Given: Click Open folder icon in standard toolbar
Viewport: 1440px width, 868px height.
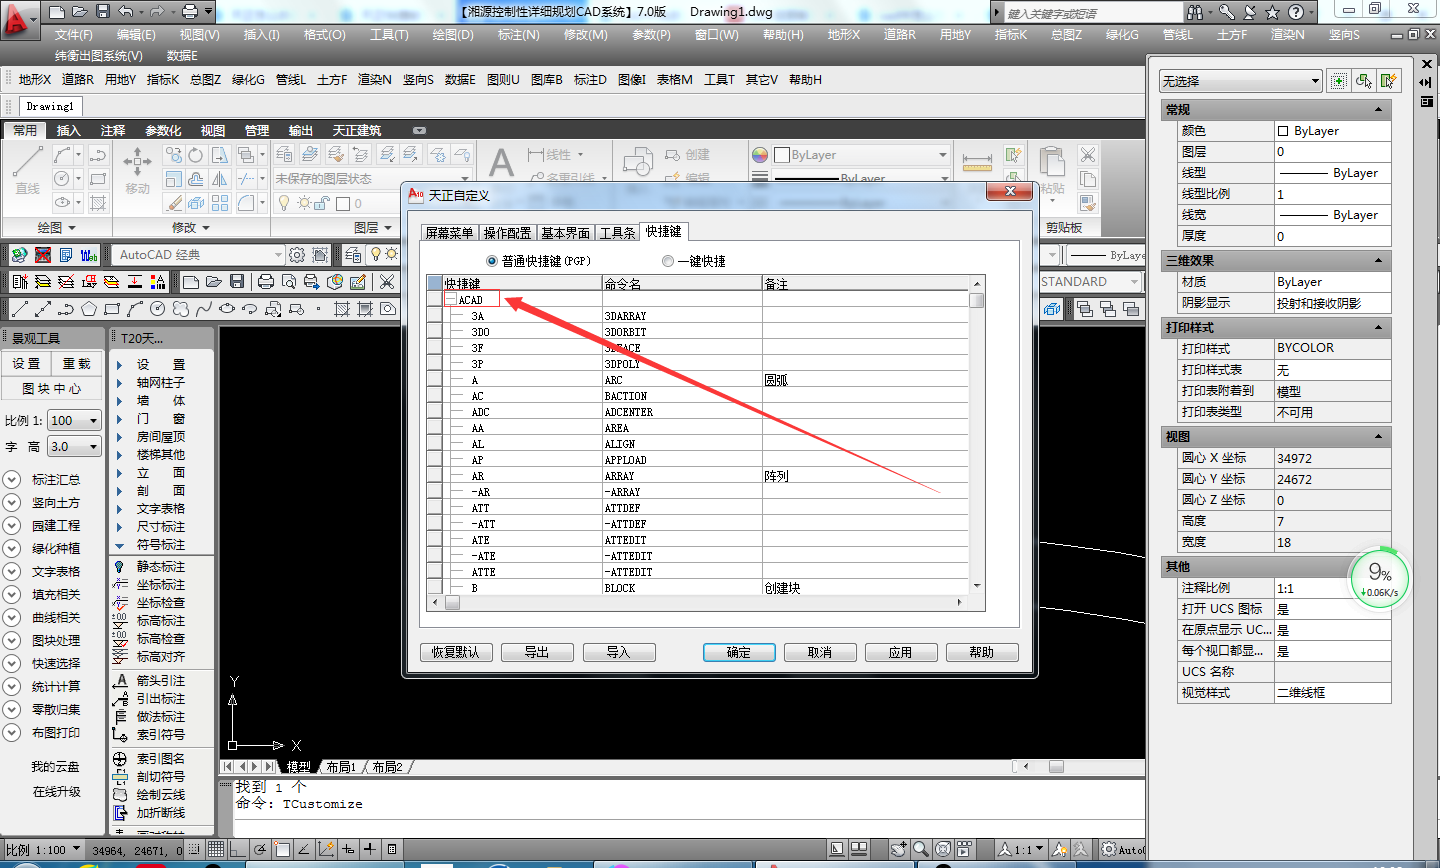Looking at the screenshot, I should click(214, 282).
